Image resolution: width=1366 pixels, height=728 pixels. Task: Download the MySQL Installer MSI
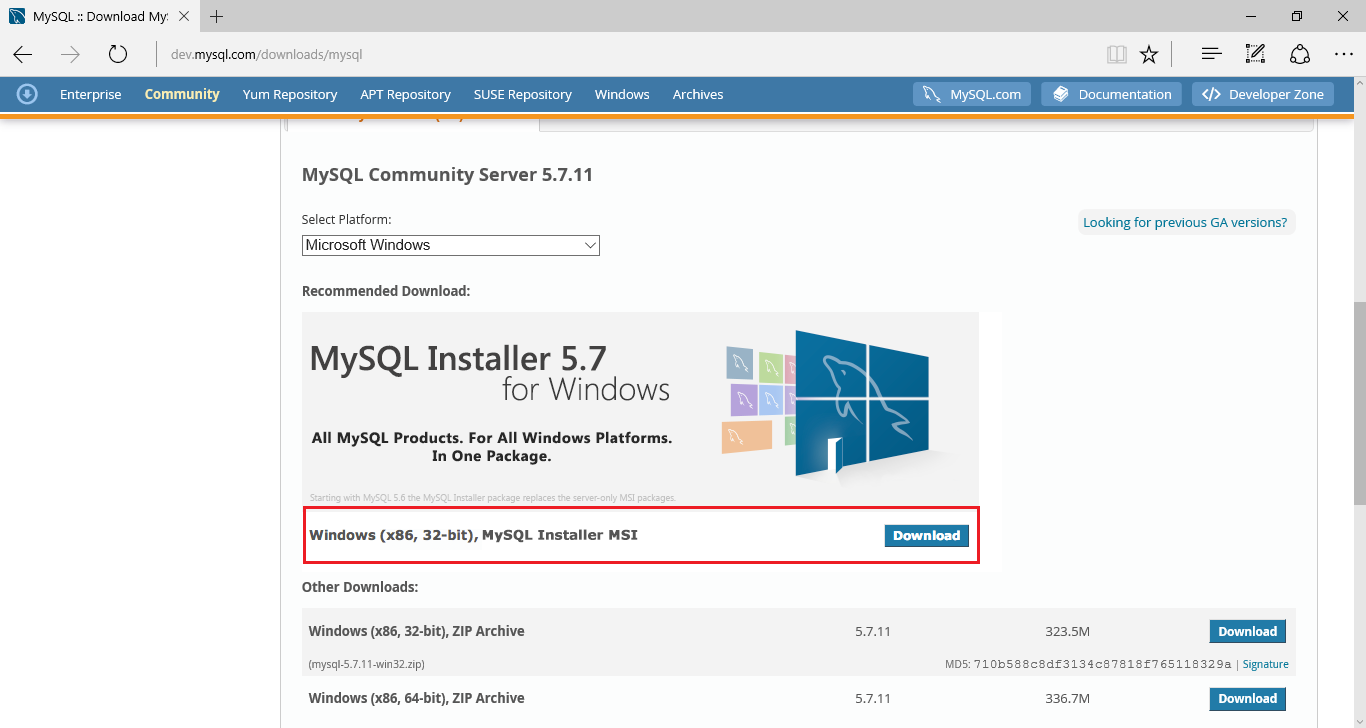click(x=926, y=536)
